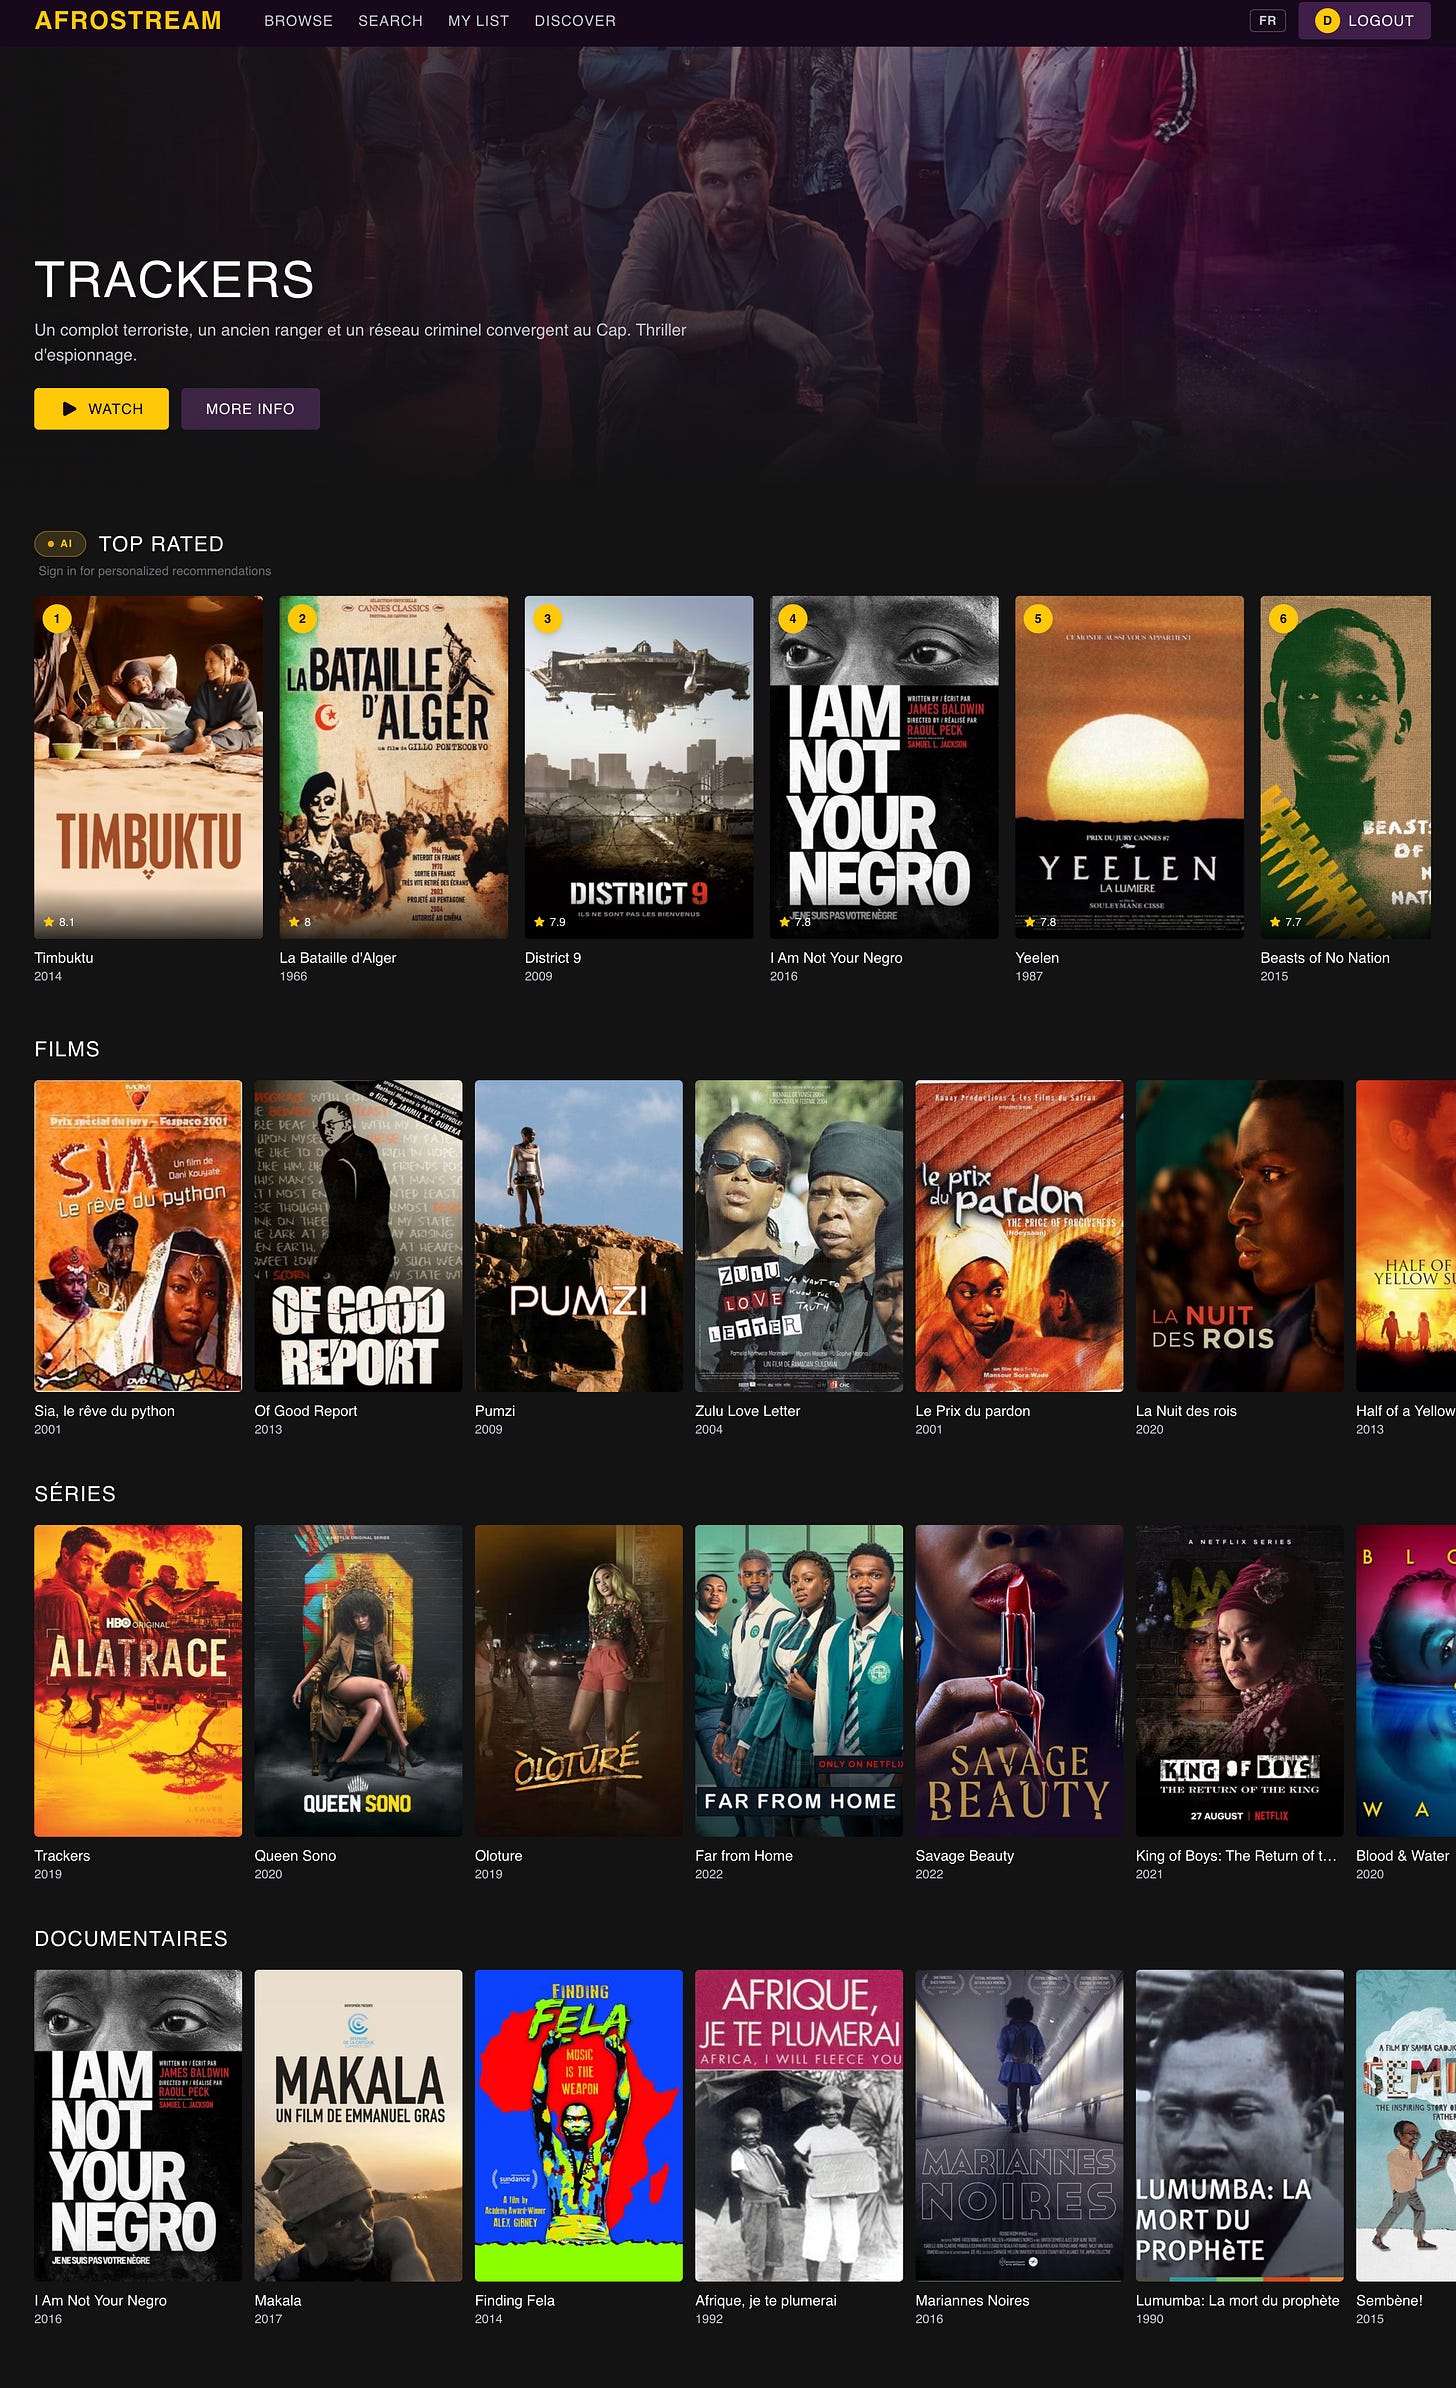The width and height of the screenshot is (1456, 2388).
Task: Open the Trackers series poster
Action: (138, 1680)
